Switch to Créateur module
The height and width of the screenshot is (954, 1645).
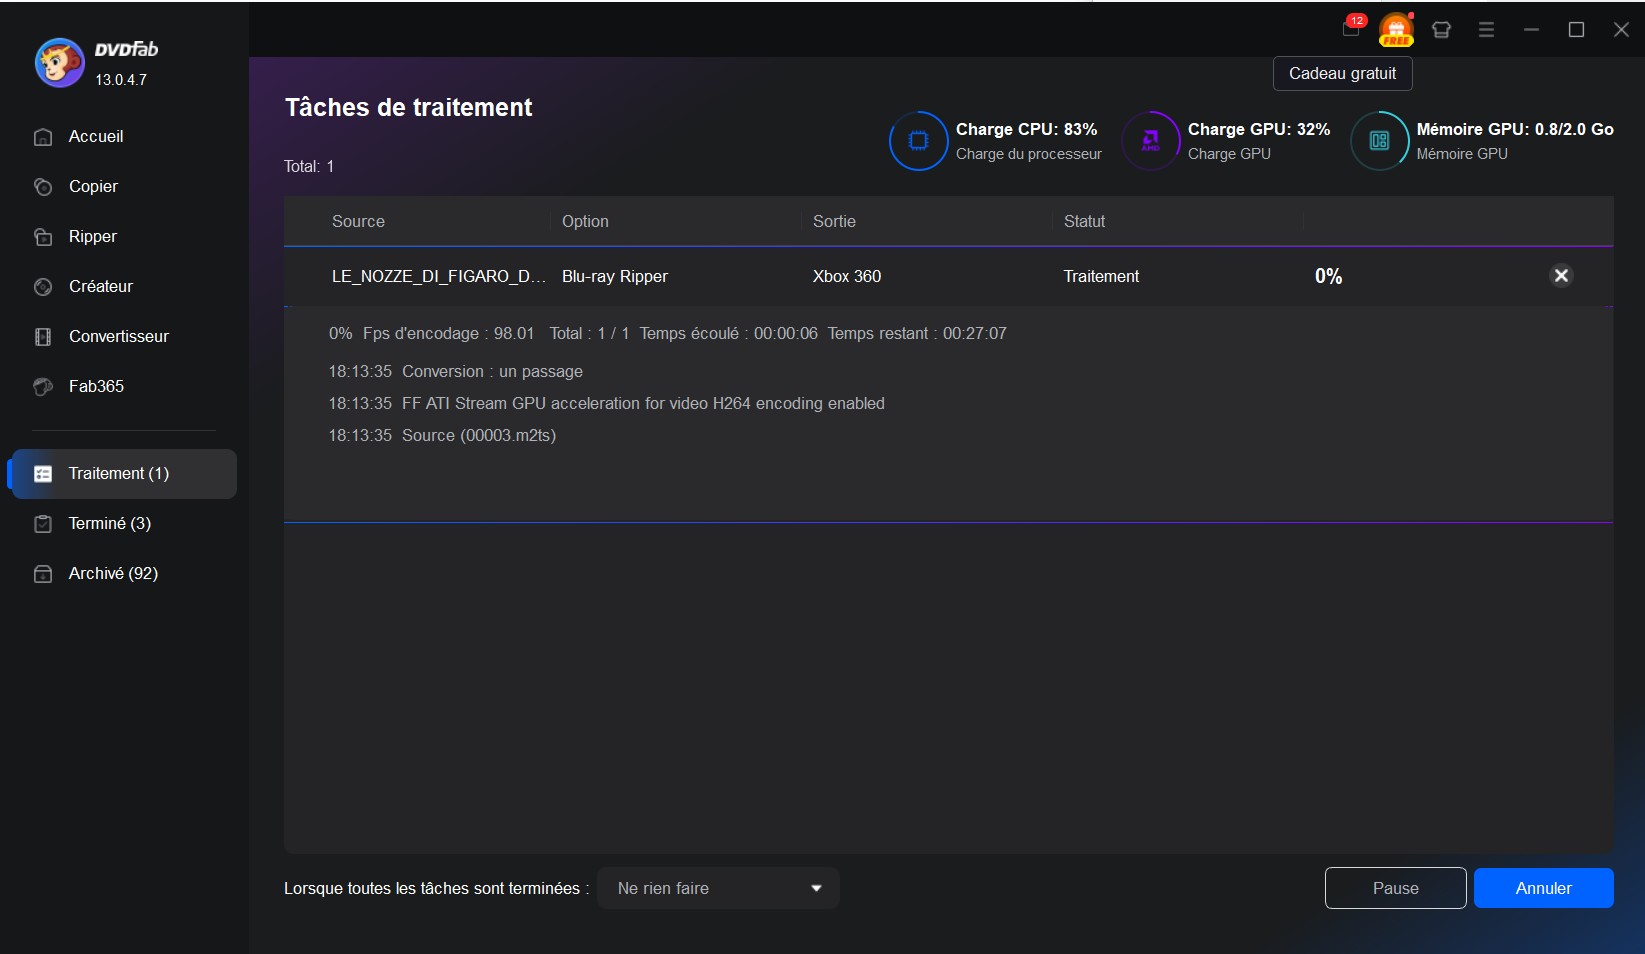click(101, 287)
